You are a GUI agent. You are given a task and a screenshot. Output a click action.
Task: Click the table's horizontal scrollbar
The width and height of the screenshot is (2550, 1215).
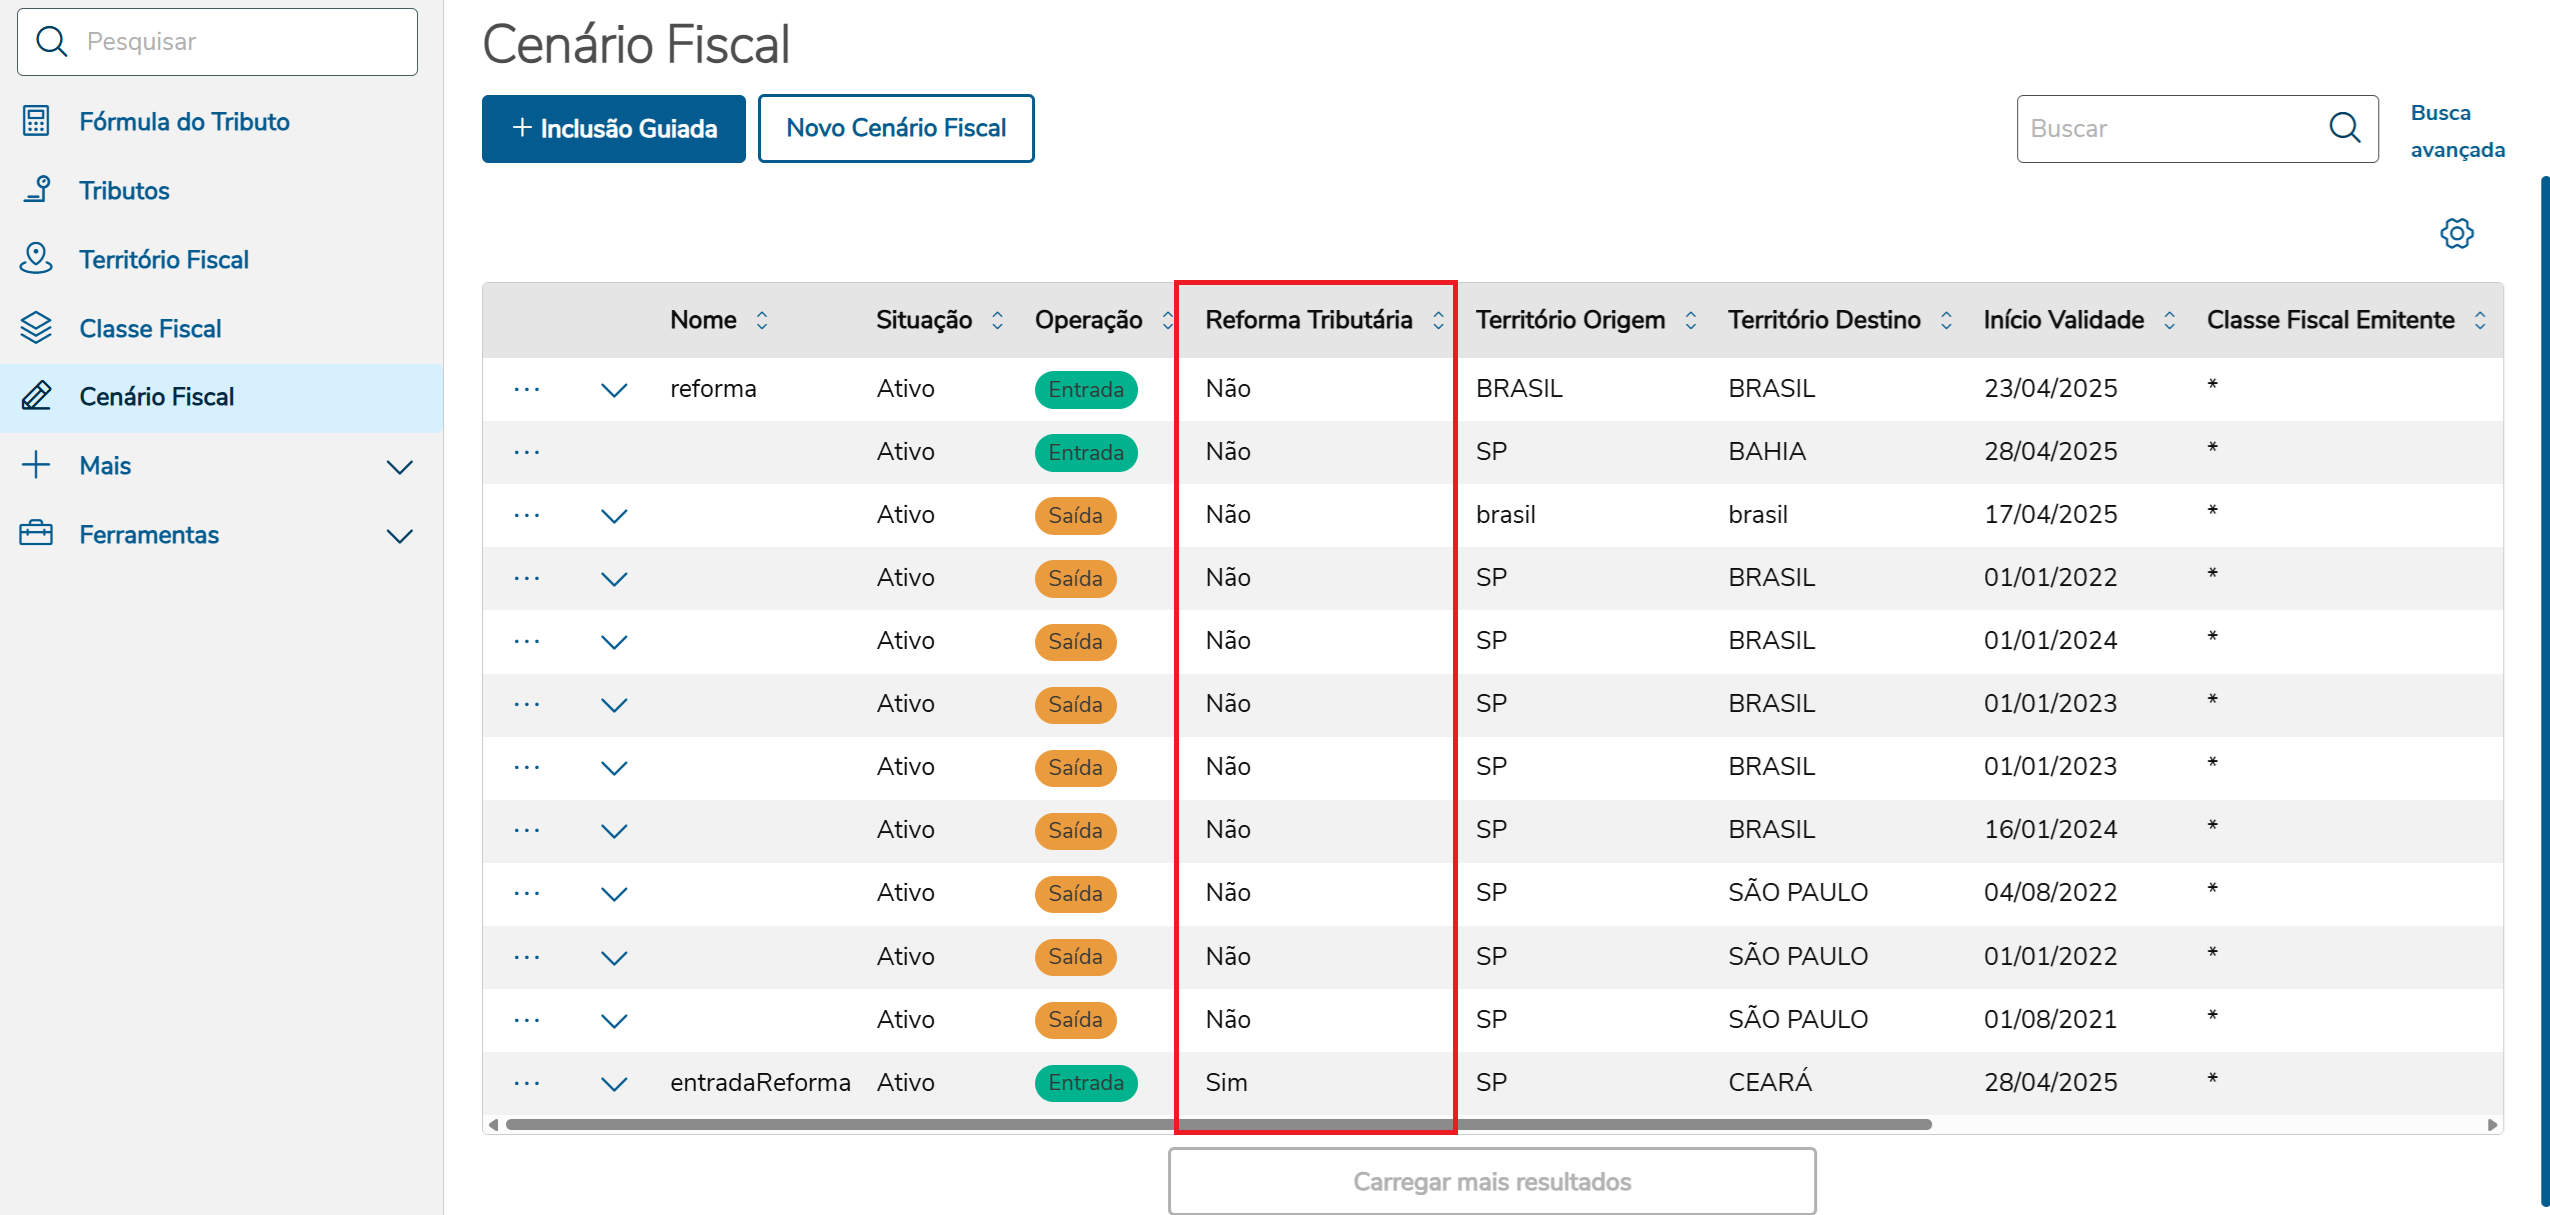(x=1218, y=1124)
